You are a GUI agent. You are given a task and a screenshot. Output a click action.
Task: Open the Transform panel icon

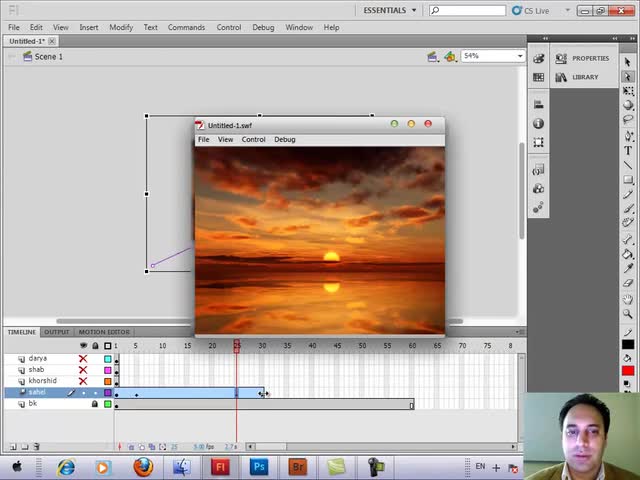(538, 142)
